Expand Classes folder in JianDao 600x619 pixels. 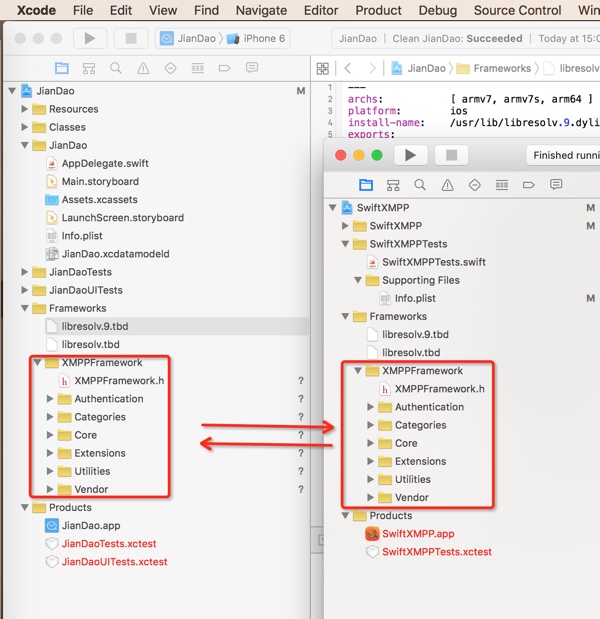(24, 127)
